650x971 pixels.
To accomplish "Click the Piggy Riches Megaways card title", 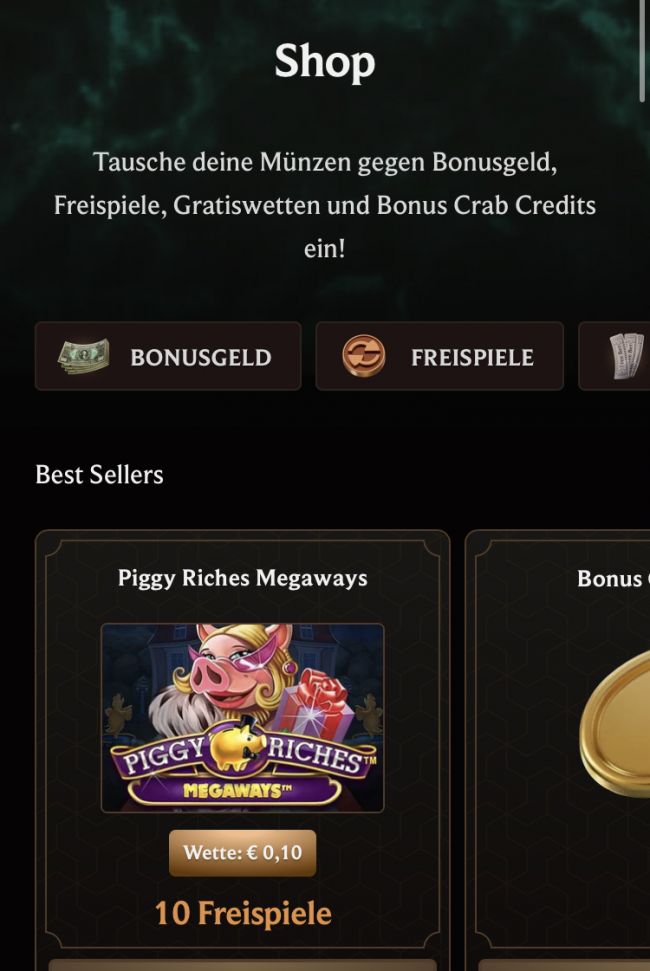I will [x=243, y=578].
